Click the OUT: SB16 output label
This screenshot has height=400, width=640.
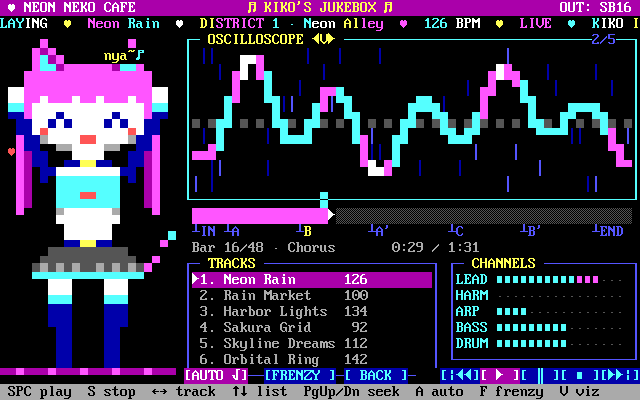click(596, 7)
